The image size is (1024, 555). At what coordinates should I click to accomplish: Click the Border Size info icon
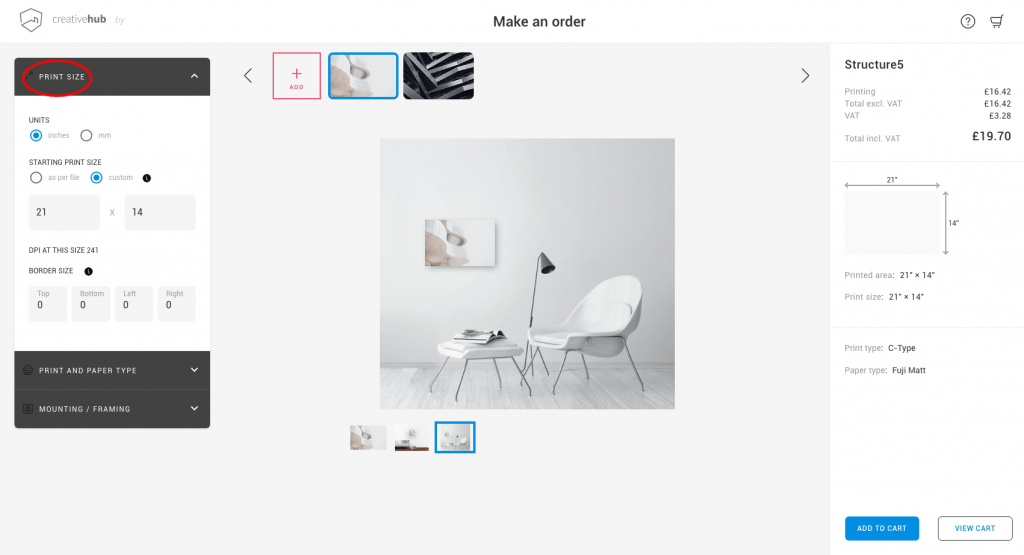click(x=89, y=271)
